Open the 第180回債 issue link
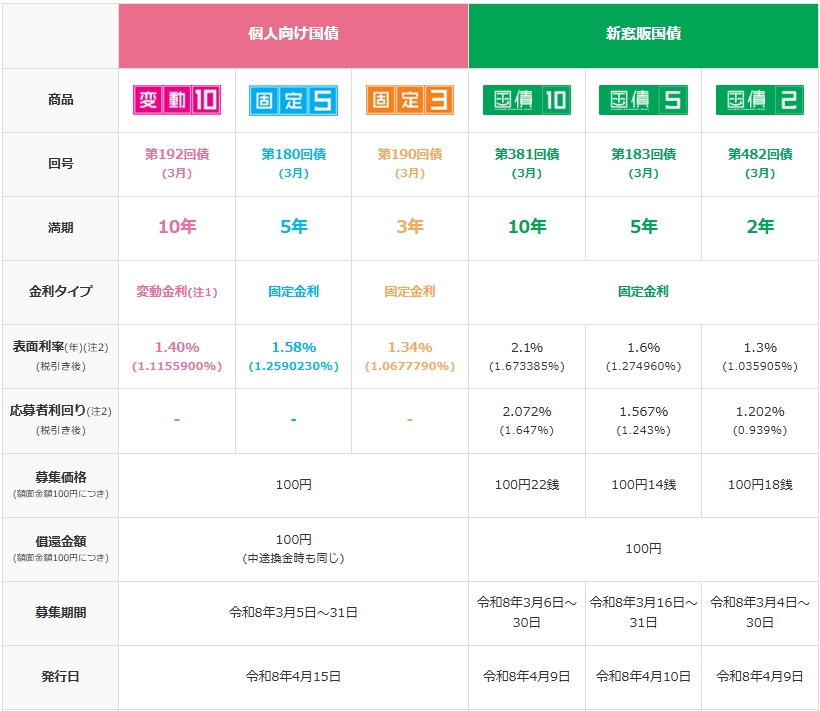The image size is (820, 711). 293,155
